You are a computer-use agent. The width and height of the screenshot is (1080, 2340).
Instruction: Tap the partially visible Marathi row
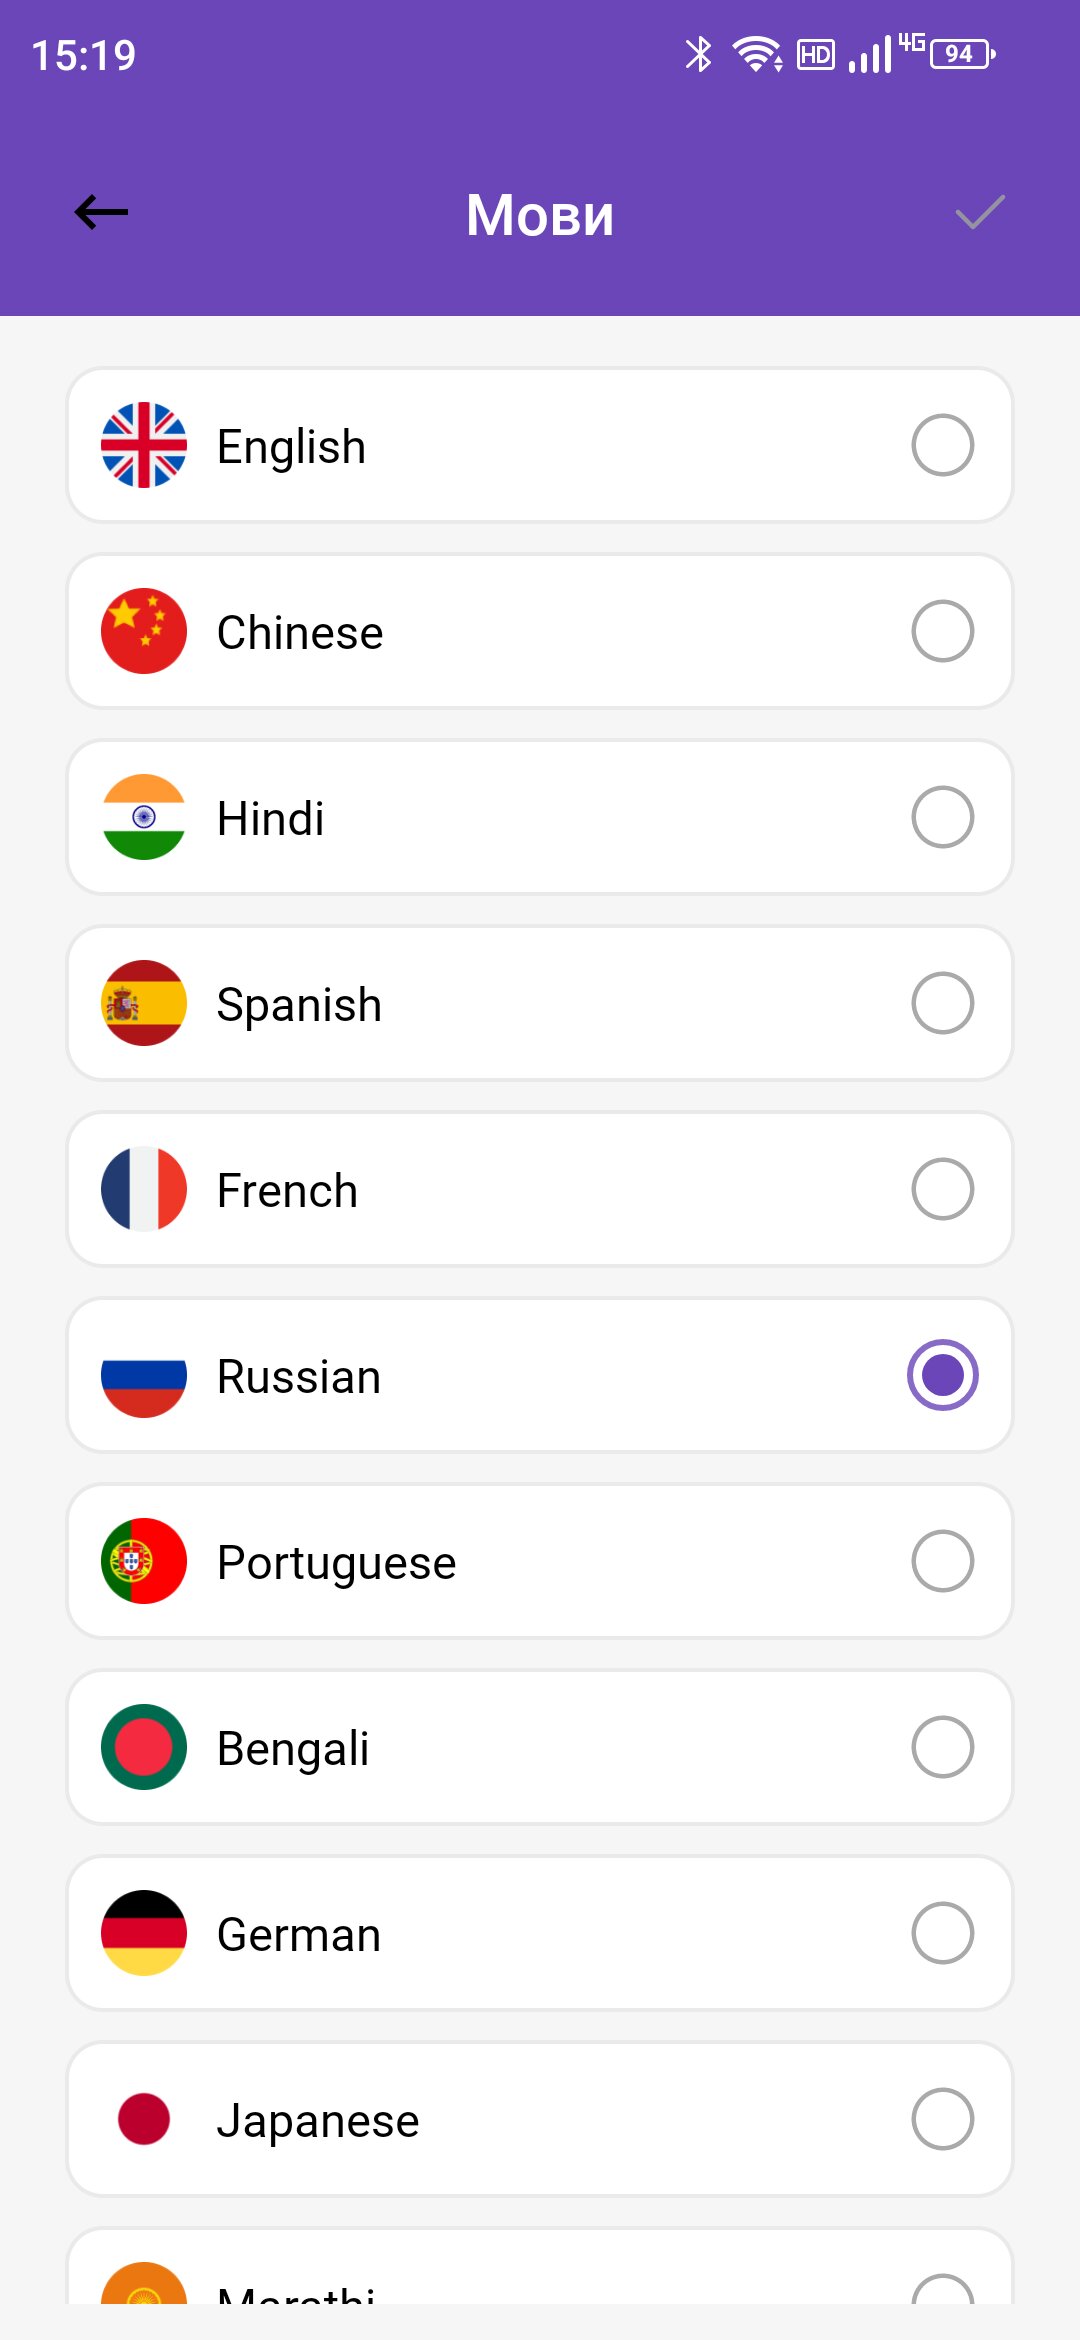[540, 2274]
